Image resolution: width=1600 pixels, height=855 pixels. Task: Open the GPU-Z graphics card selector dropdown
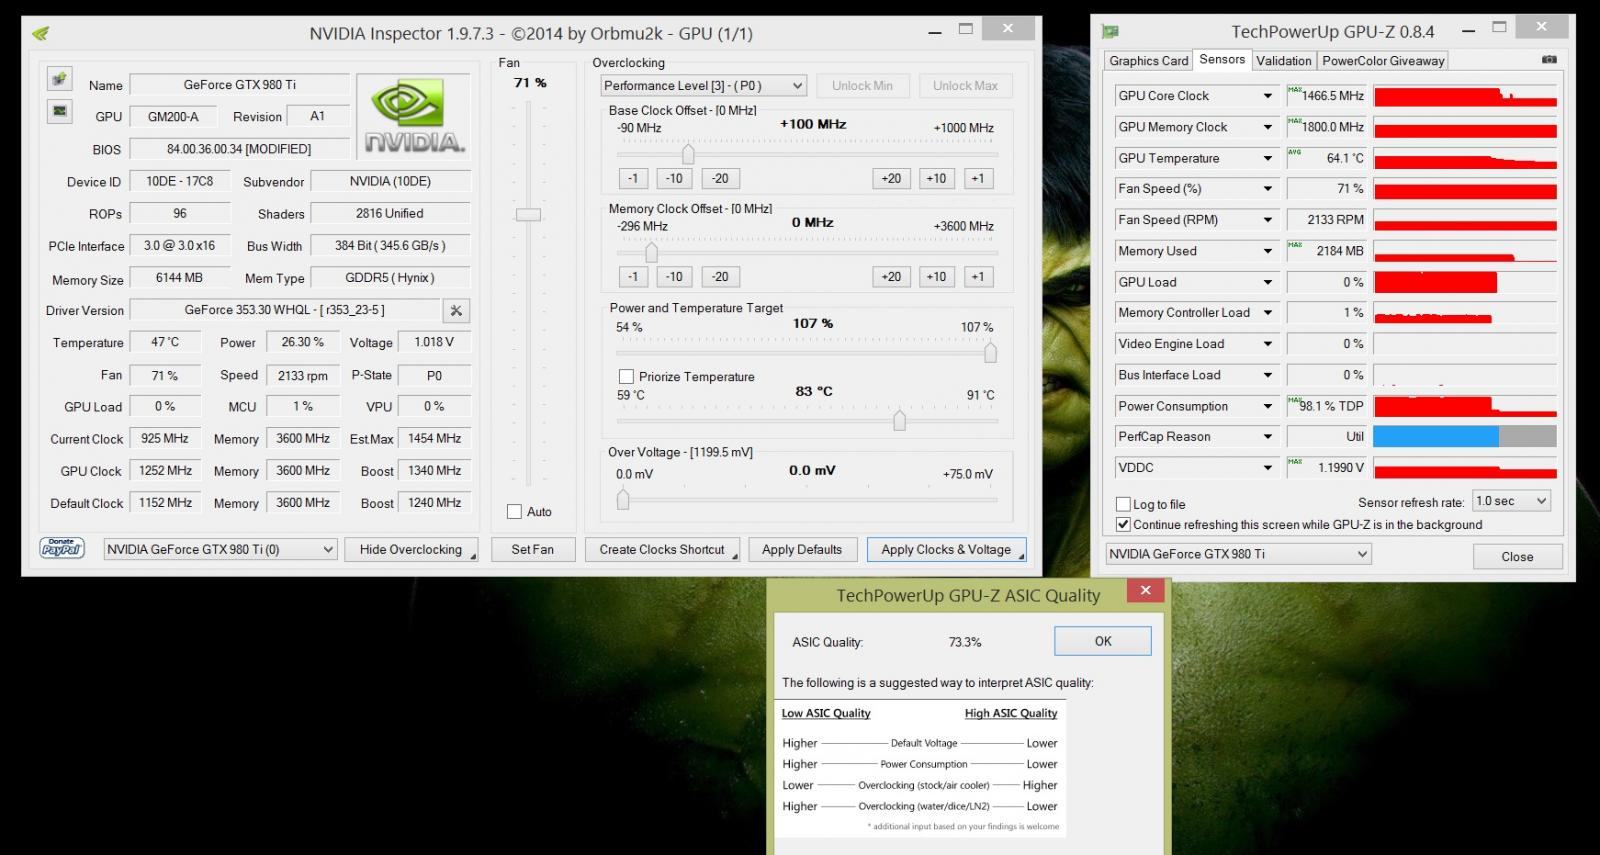point(1238,554)
